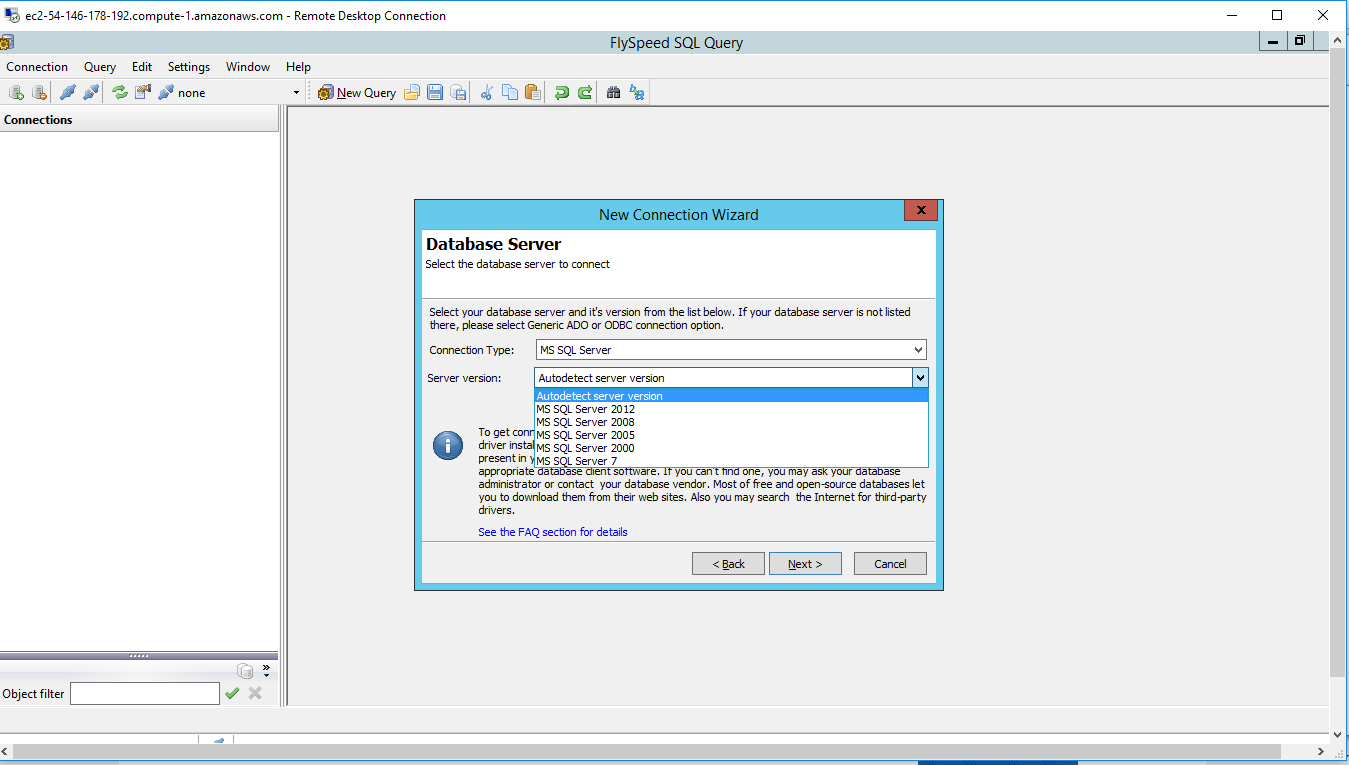Viewport: 1349px width, 765px height.
Task: Undo the last action
Action: (560, 91)
